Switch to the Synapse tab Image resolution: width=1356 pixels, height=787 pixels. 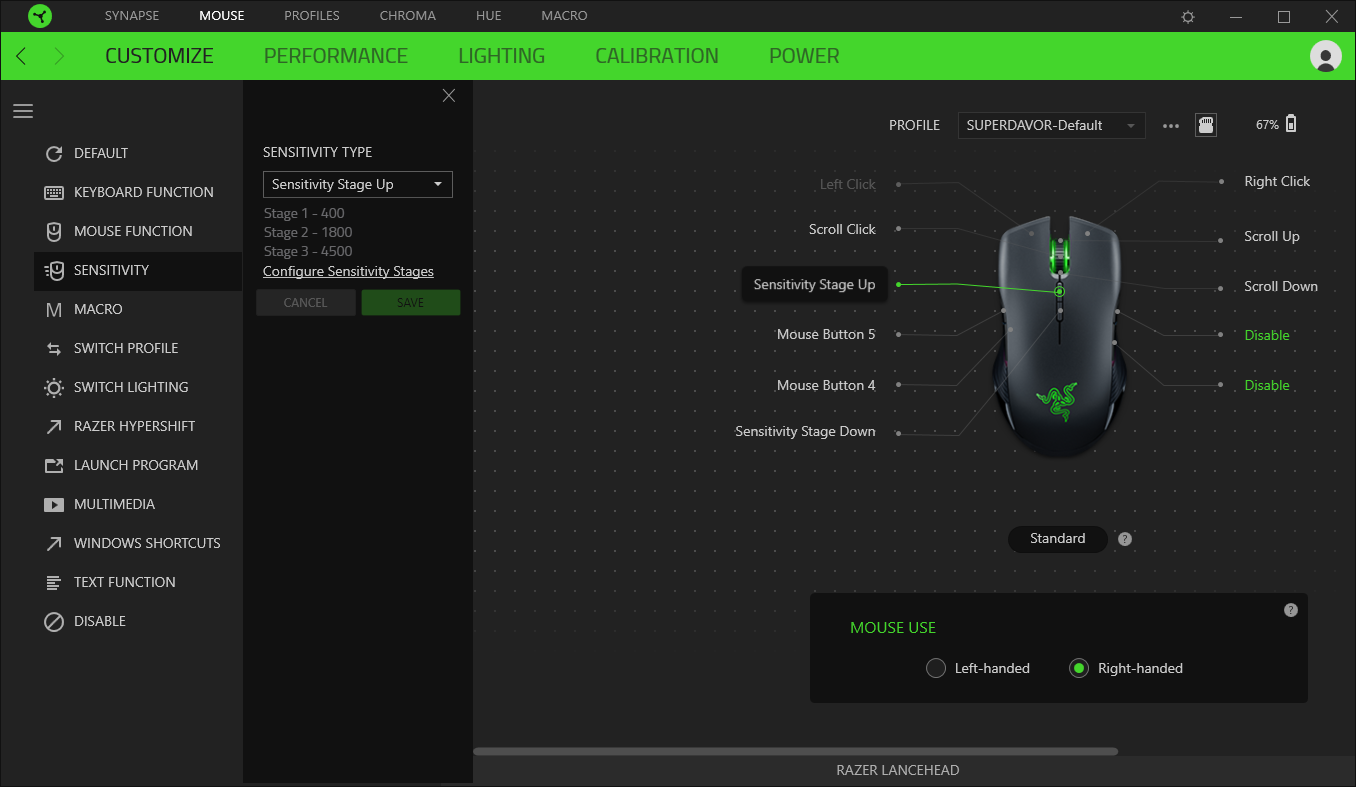(x=132, y=16)
